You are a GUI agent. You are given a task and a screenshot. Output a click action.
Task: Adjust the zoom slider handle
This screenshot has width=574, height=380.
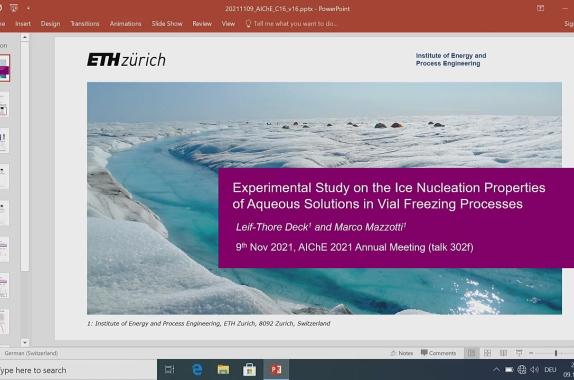[x=556, y=353]
